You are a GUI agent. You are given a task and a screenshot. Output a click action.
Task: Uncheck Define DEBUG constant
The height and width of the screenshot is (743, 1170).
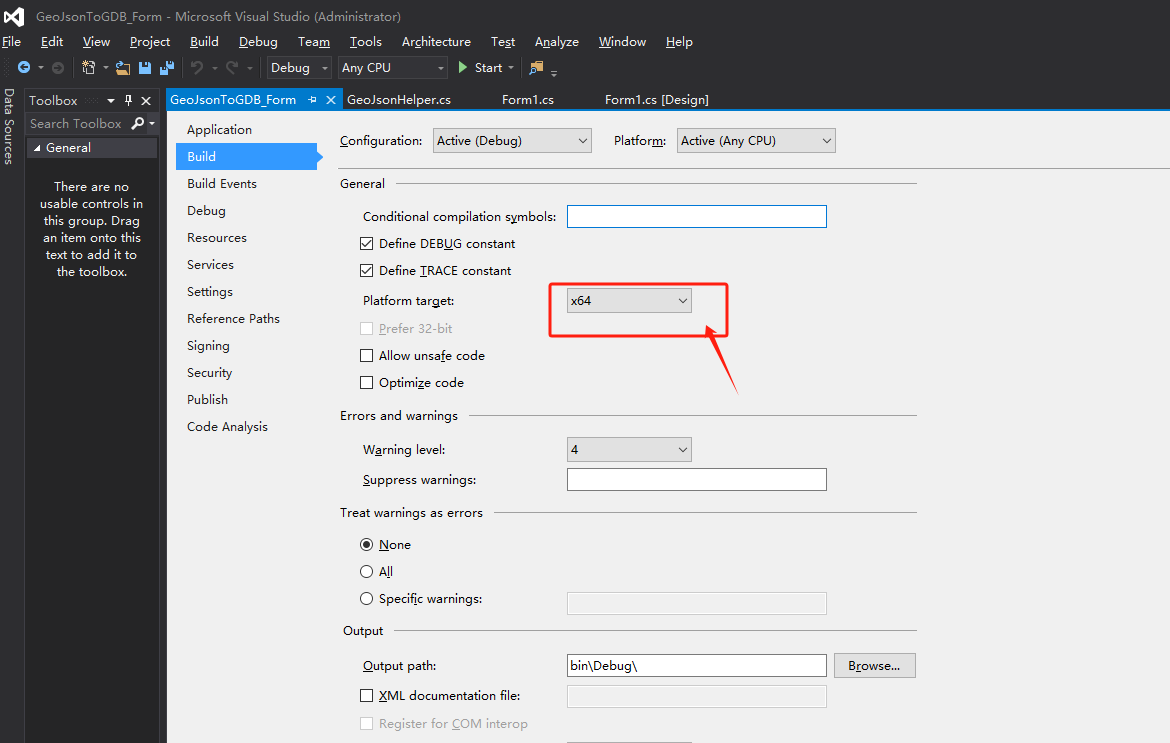coord(366,243)
